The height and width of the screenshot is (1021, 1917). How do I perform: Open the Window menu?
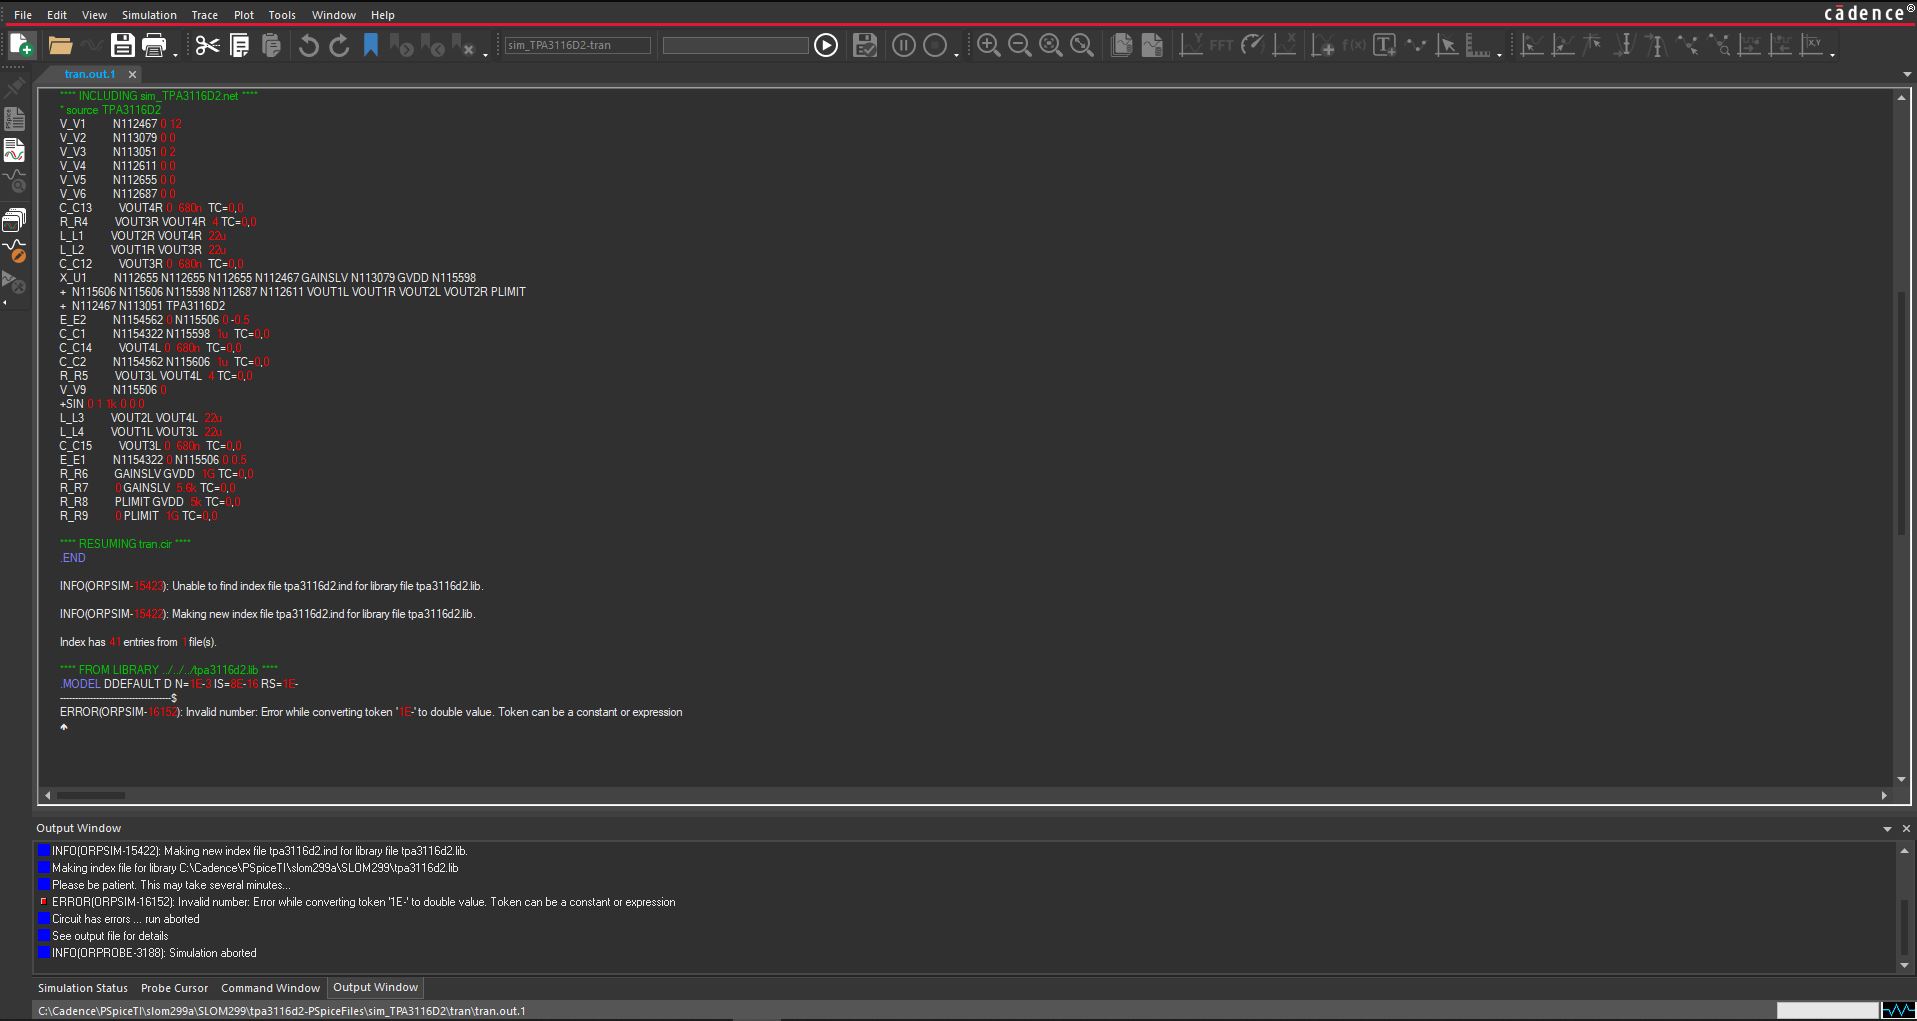pyautogui.click(x=334, y=15)
